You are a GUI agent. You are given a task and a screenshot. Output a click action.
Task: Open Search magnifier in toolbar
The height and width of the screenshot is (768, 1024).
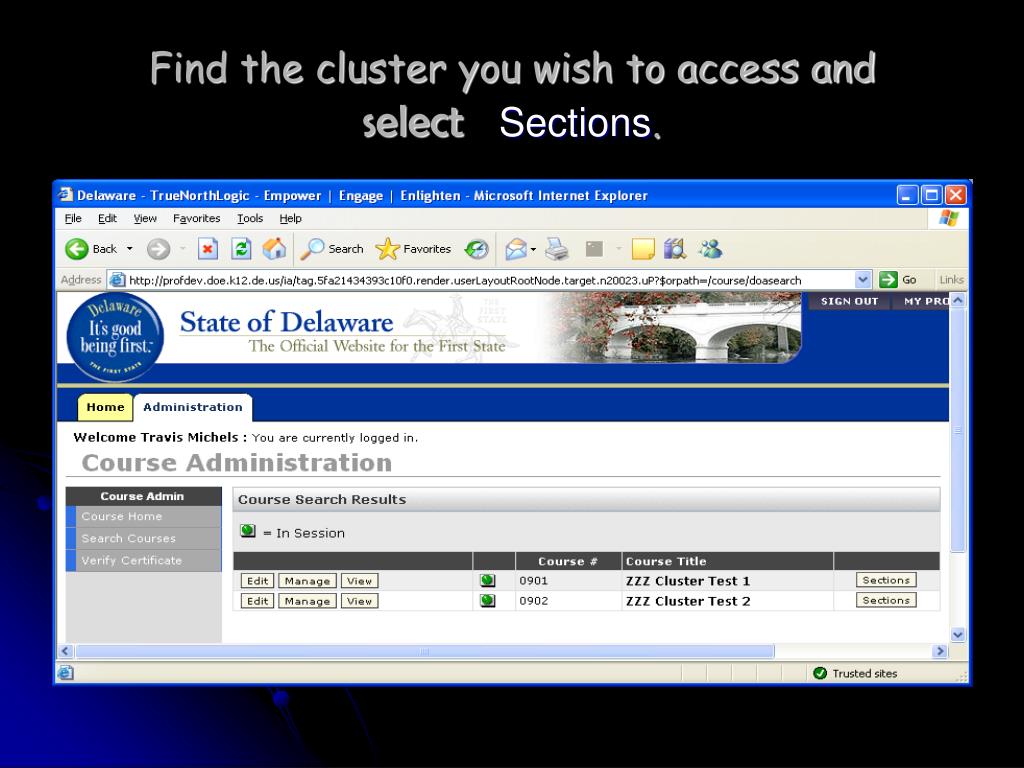[x=312, y=249]
